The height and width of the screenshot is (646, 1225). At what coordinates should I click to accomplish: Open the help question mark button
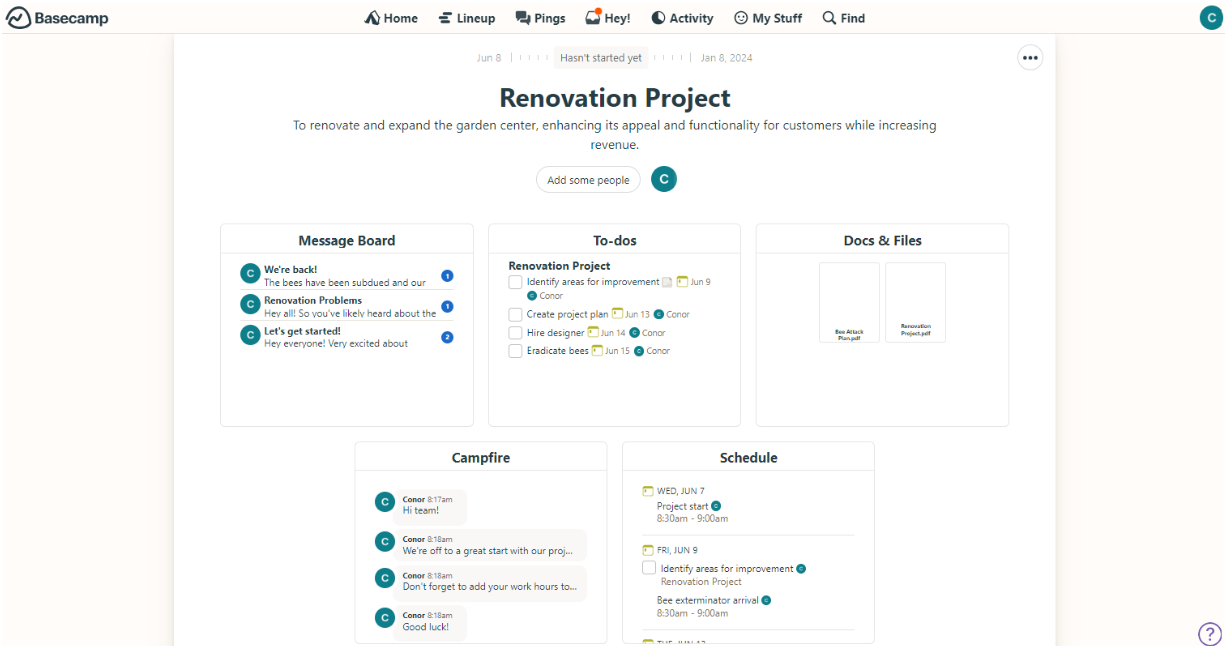[1210, 634]
